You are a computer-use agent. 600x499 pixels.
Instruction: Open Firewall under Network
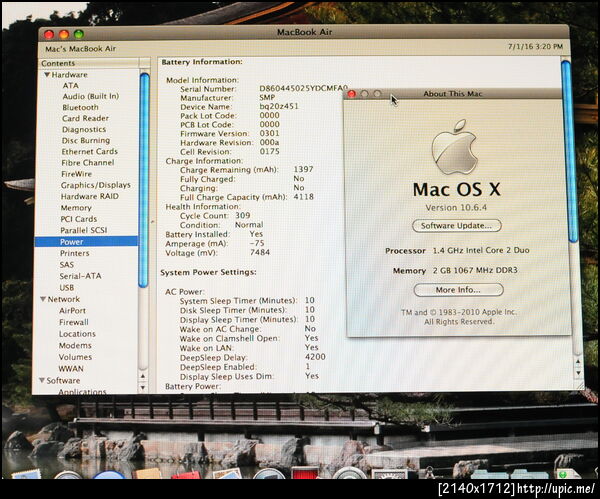[x=74, y=323]
